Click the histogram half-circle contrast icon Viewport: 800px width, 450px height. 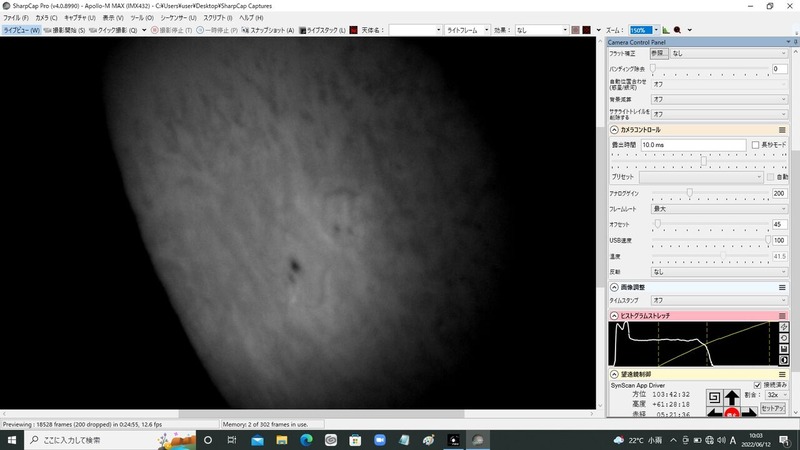coord(784,360)
